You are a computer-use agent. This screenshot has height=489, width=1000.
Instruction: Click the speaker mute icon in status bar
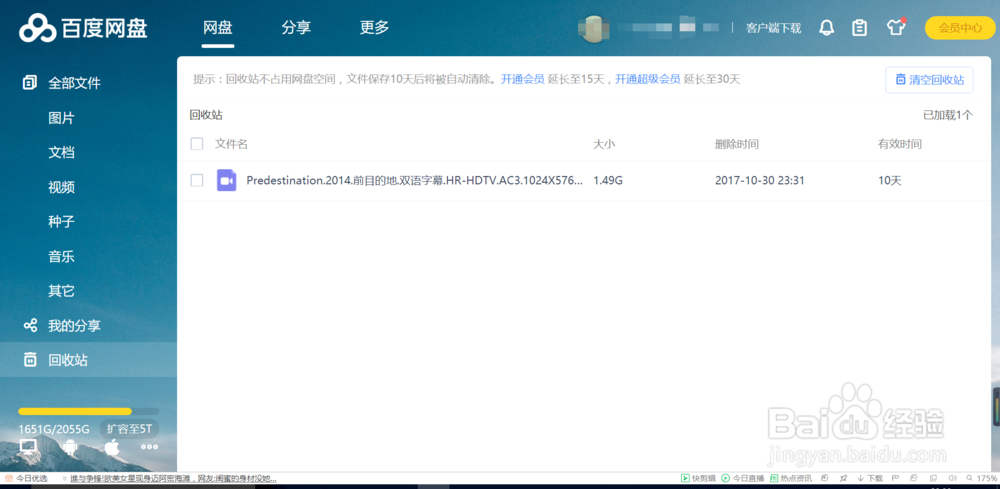(x=953, y=478)
